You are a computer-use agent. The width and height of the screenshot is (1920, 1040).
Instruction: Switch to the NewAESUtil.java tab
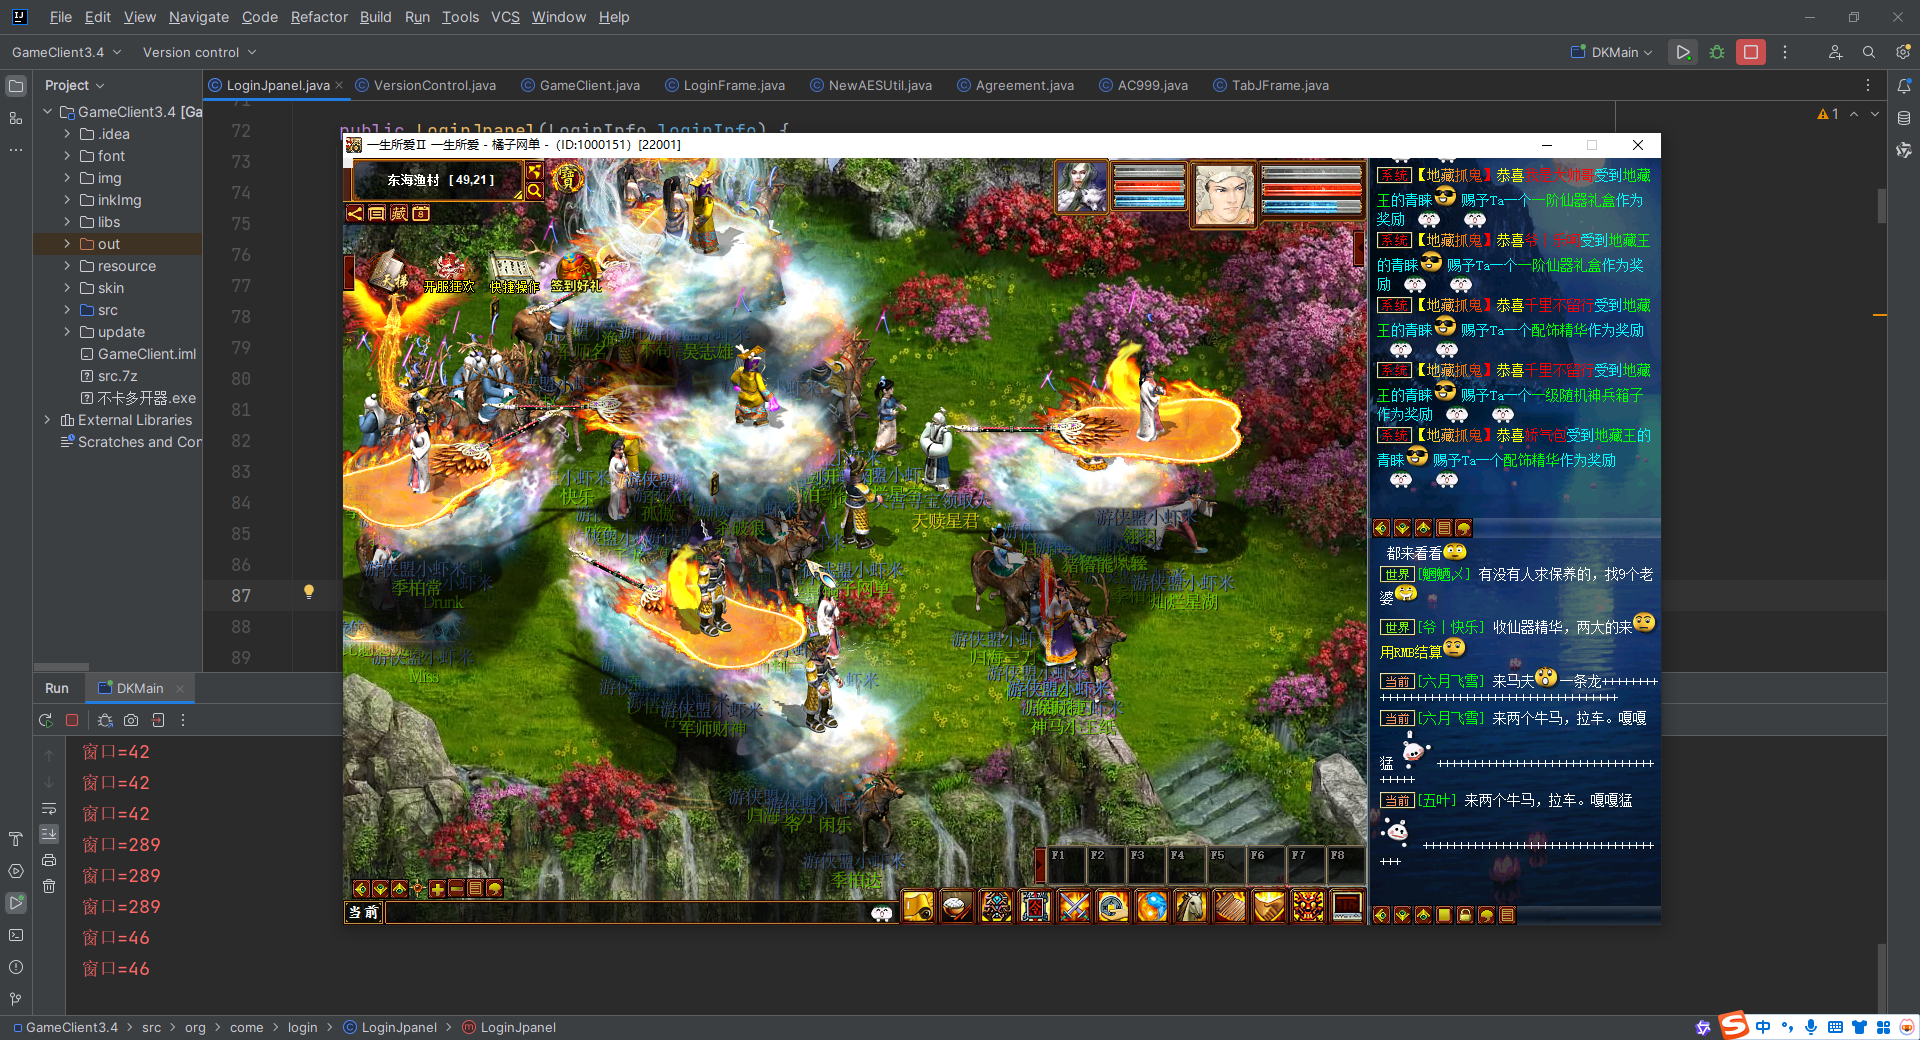pos(870,85)
